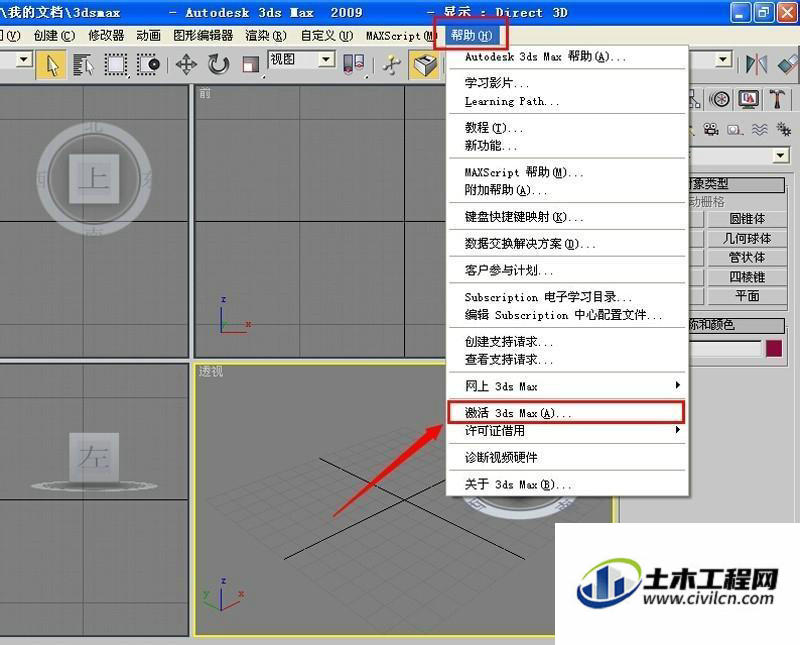Select the Cameras category icon

pyautogui.click(x=711, y=129)
